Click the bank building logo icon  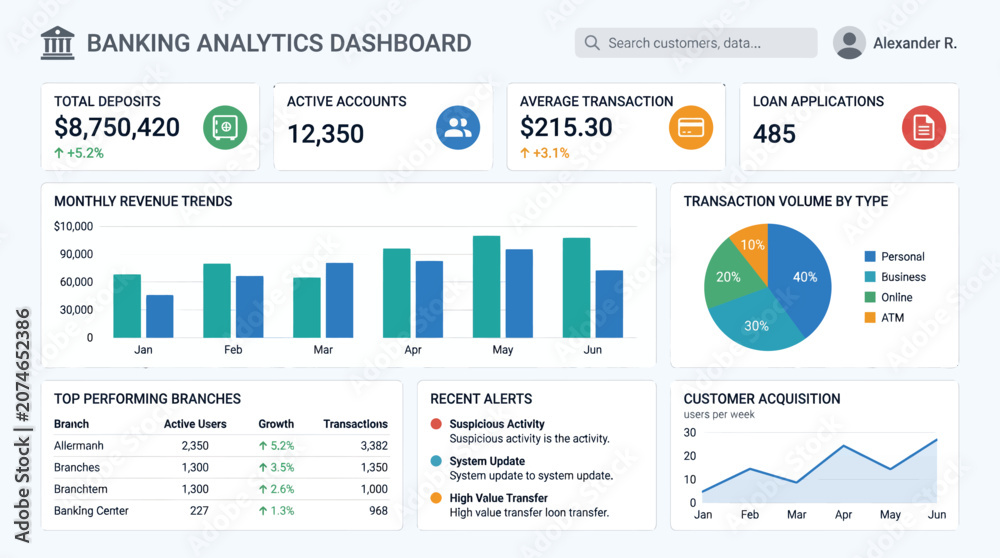57,43
